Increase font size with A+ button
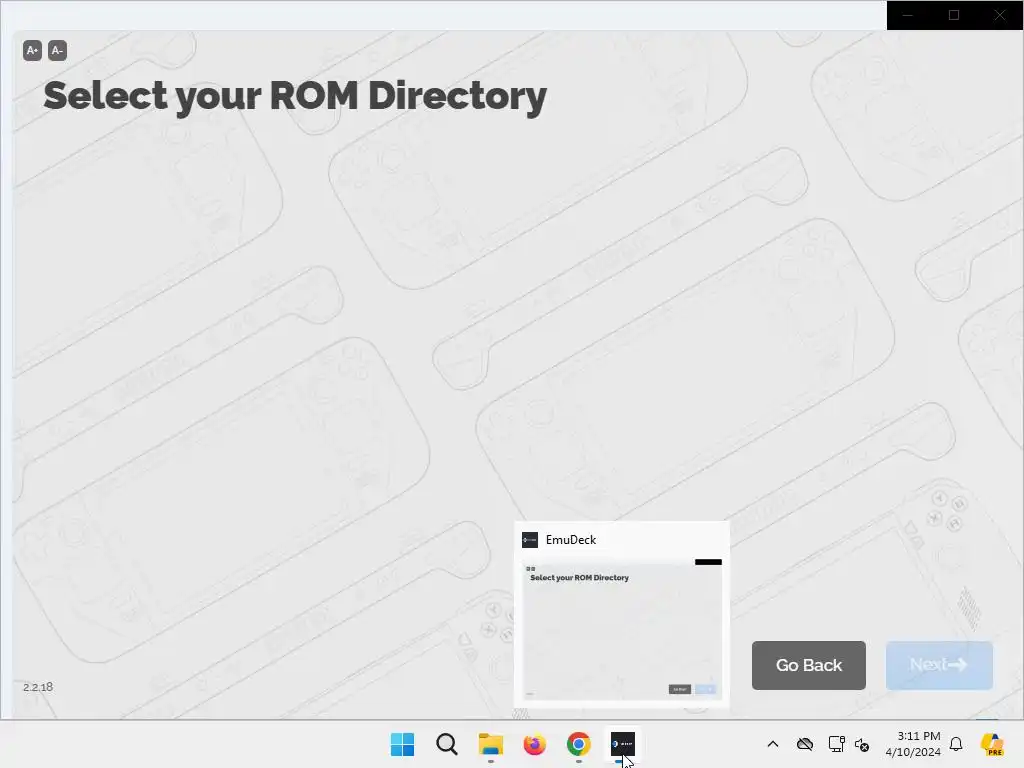1024x768 pixels. click(x=32, y=50)
